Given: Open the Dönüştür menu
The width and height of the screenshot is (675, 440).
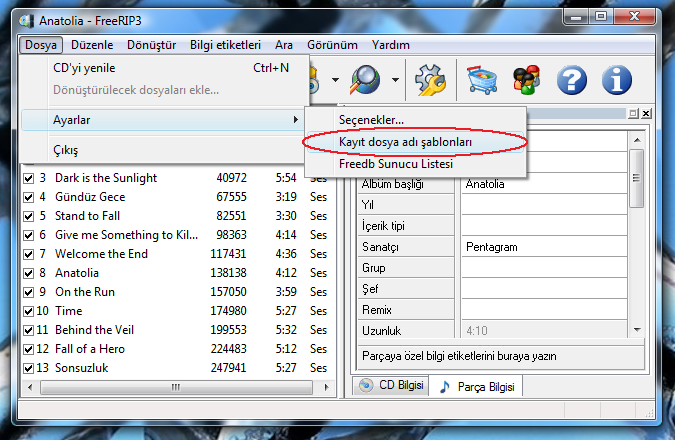Looking at the screenshot, I should (x=151, y=45).
